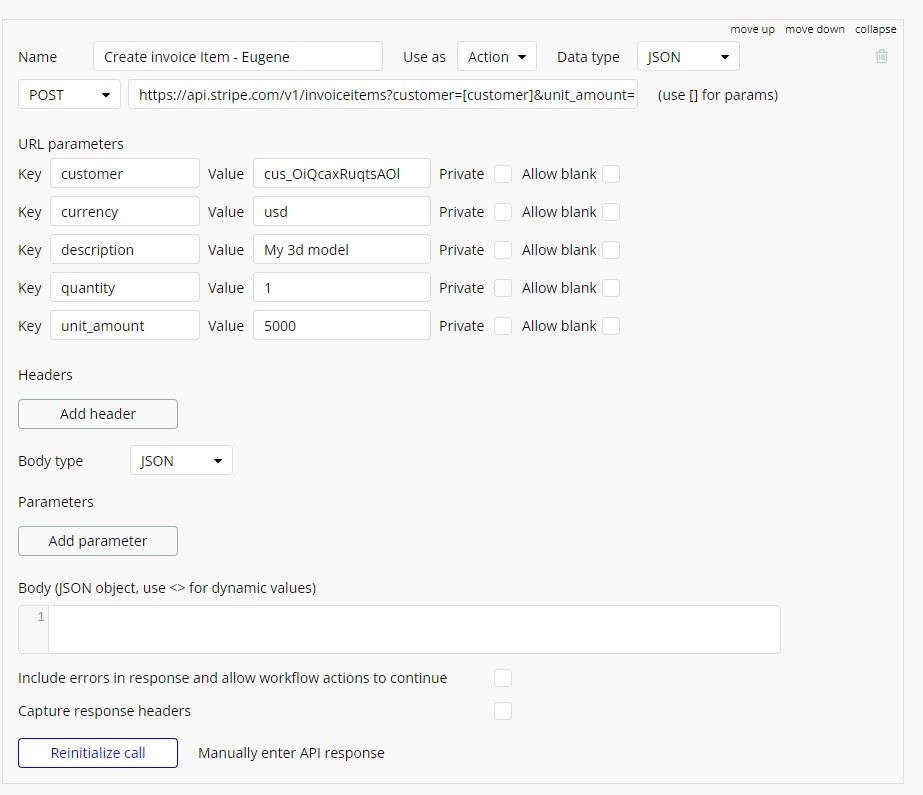
Task: Click the Stripe URL input field
Action: point(383,95)
